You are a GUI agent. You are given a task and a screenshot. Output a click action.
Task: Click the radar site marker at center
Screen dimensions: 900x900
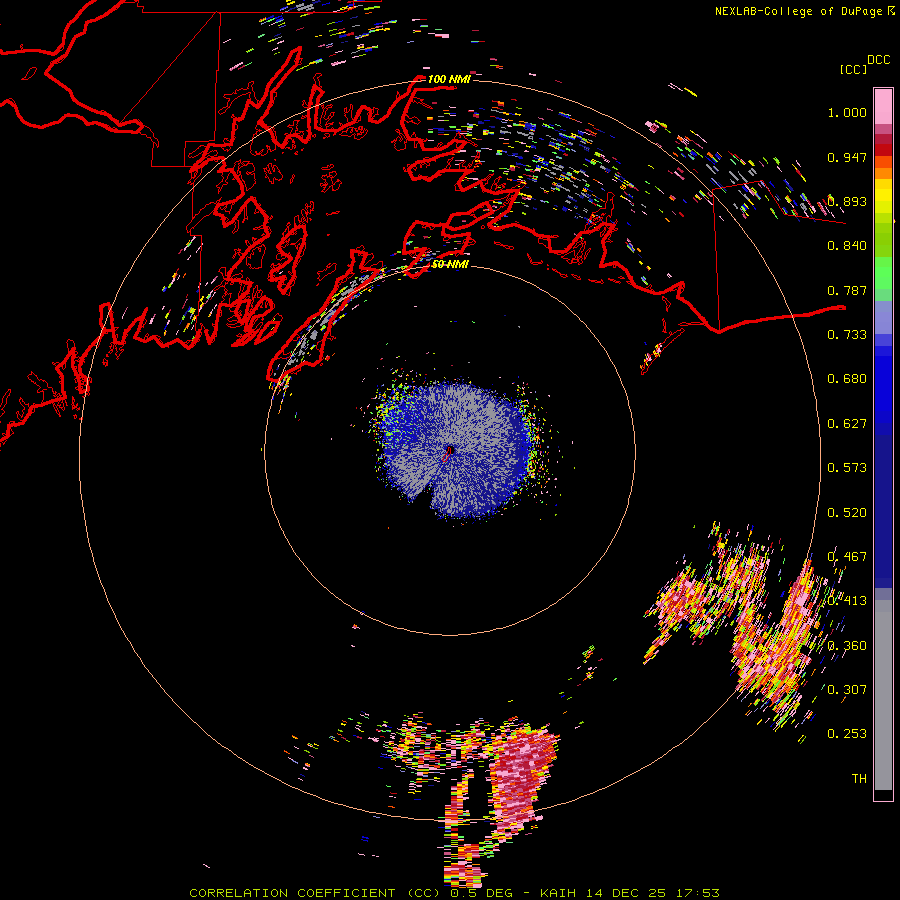(x=448, y=453)
